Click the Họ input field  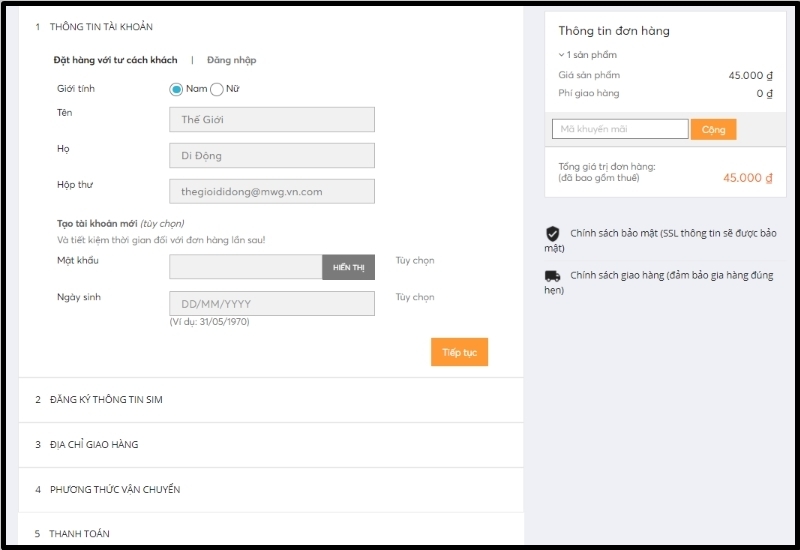click(x=272, y=156)
